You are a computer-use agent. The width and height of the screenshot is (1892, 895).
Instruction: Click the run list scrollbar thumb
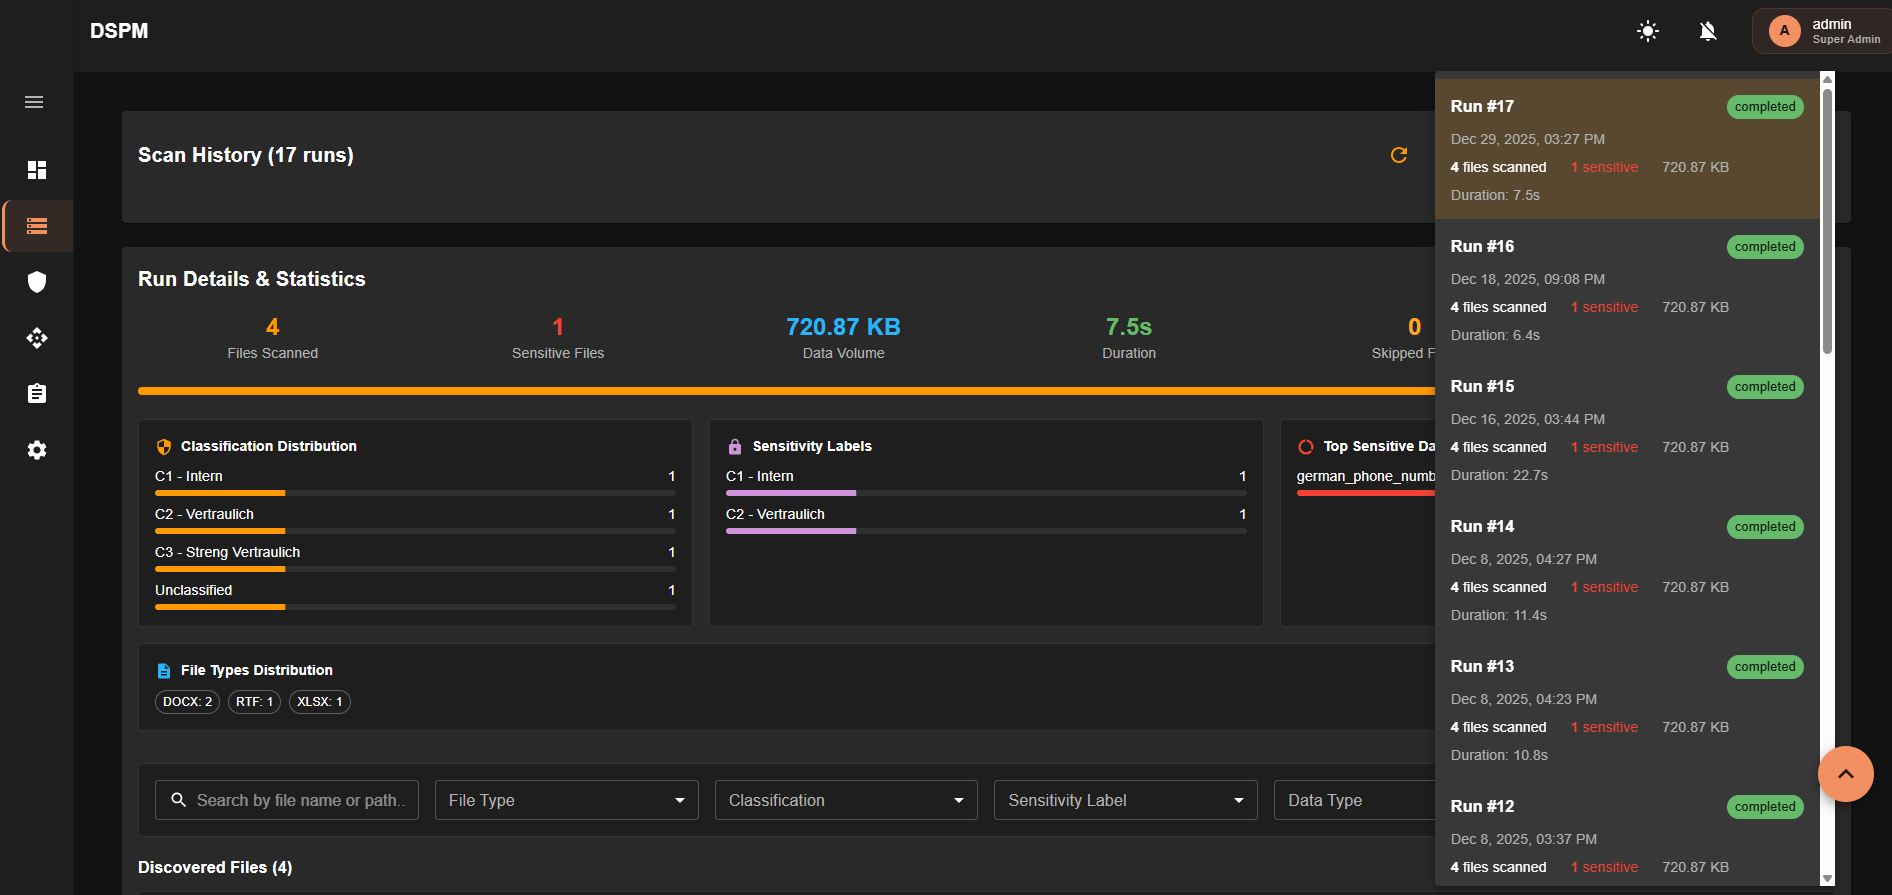click(1827, 220)
